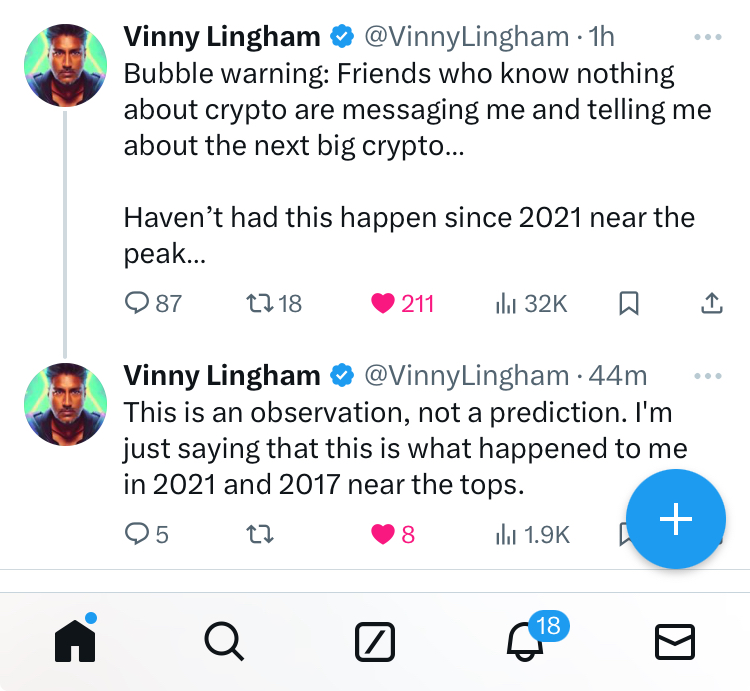
Task: Open @VinnyLingham handle on first tweet
Action: (x=464, y=38)
